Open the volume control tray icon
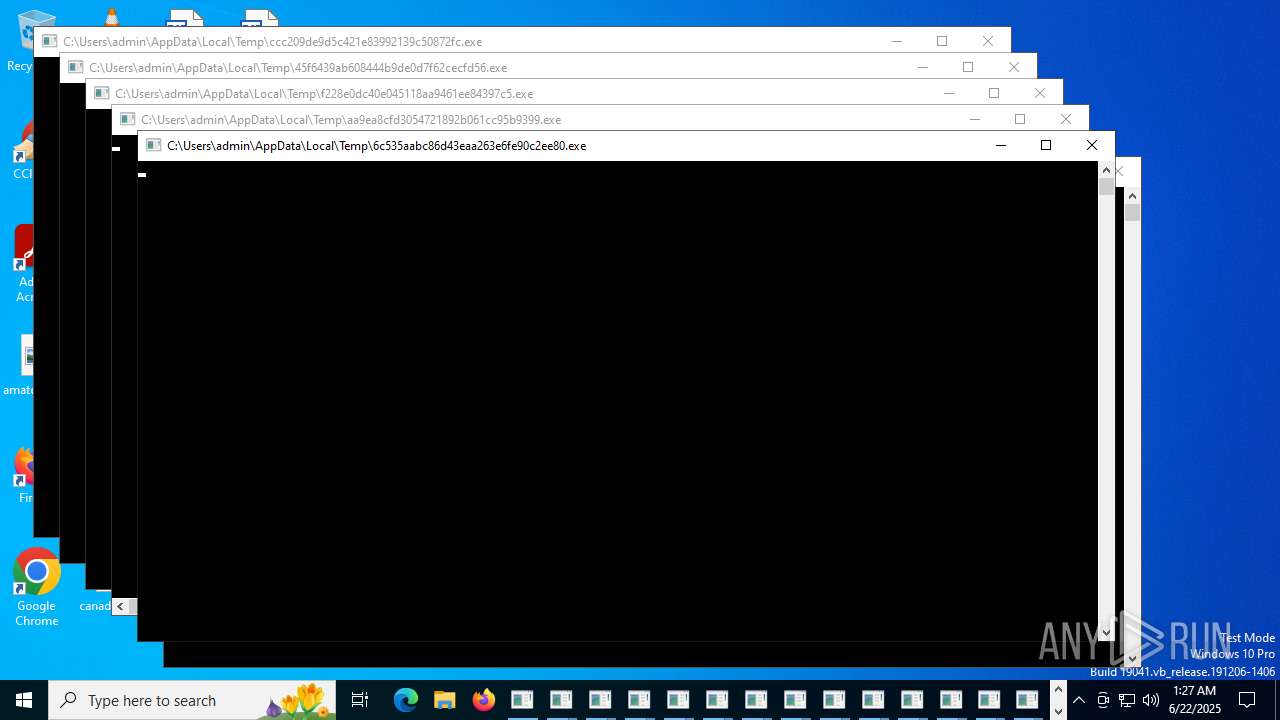This screenshot has width=1280, height=720. (x=1150, y=700)
